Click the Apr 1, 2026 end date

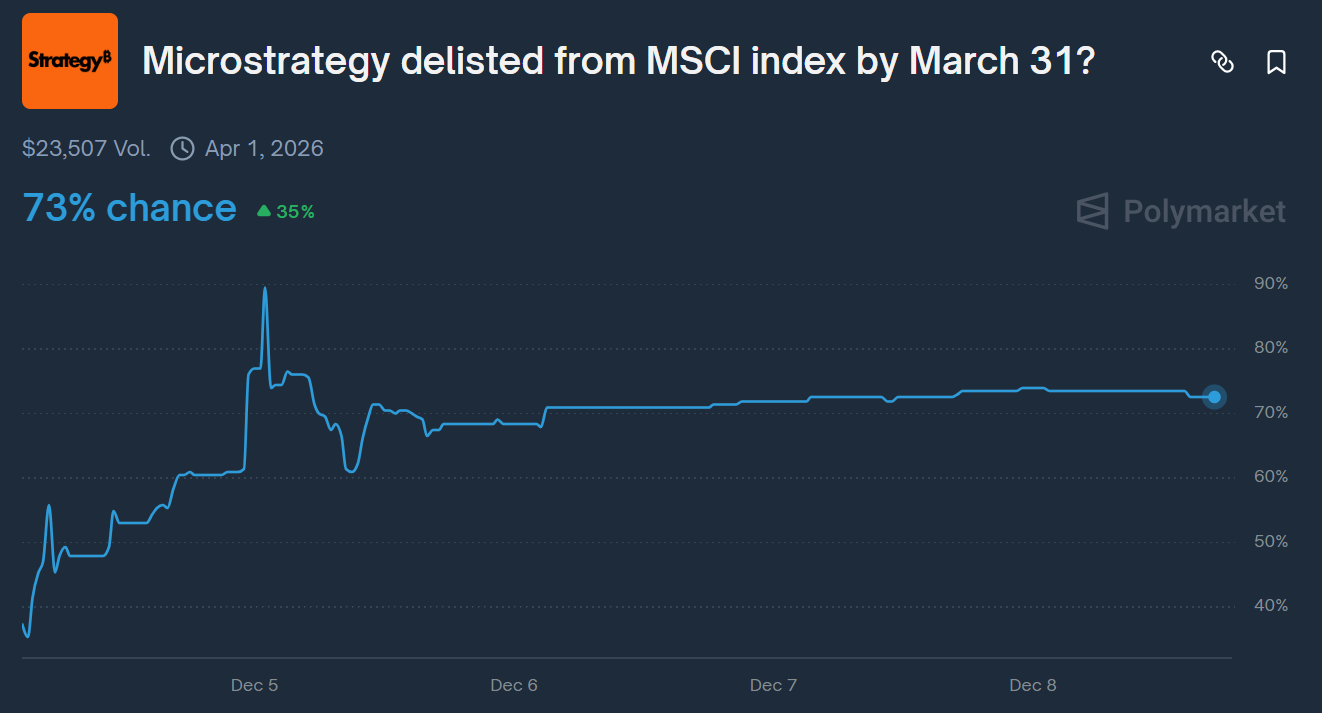click(264, 149)
